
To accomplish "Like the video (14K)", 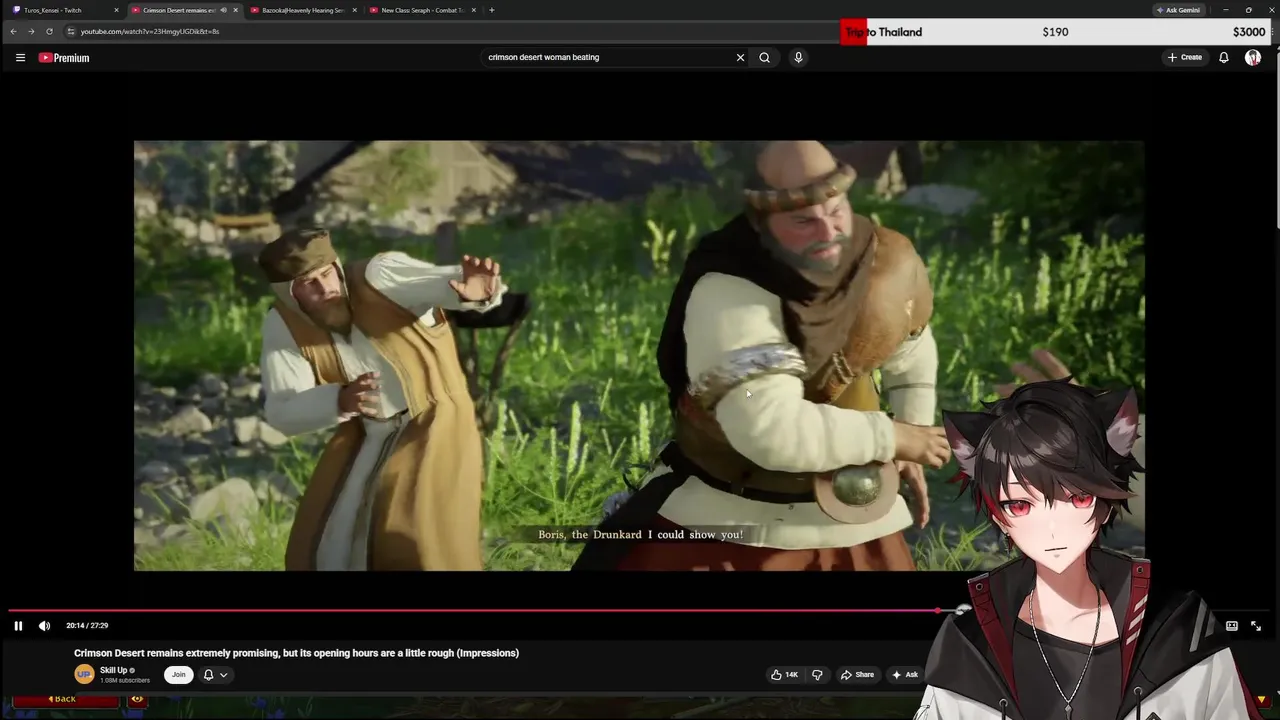I will (784, 674).
